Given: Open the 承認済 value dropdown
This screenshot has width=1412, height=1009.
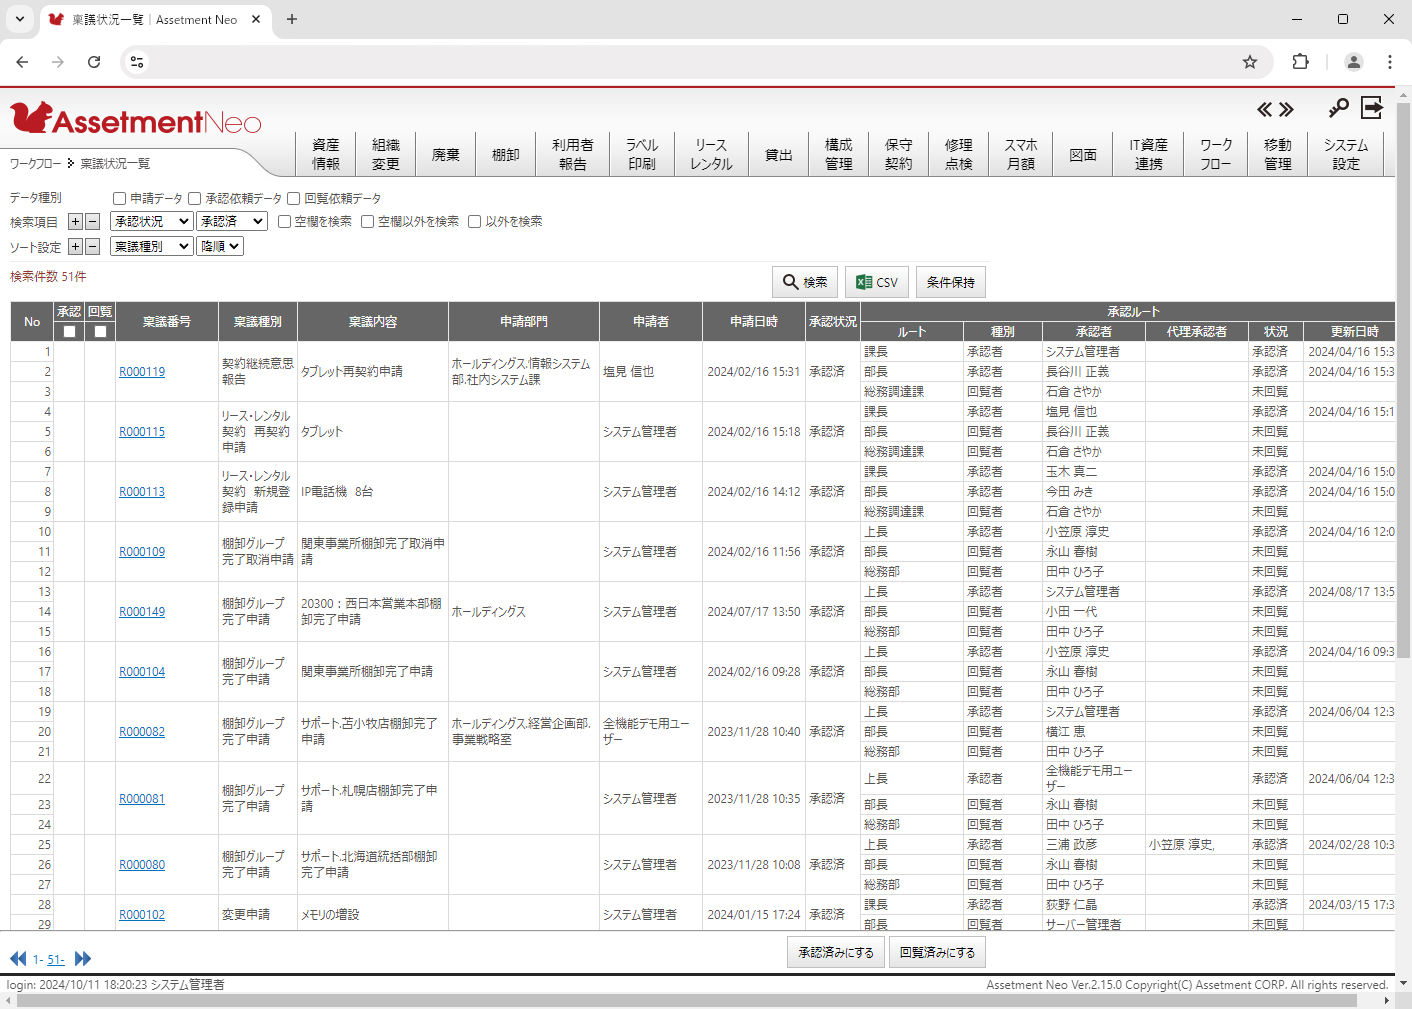Looking at the screenshot, I should tap(232, 221).
